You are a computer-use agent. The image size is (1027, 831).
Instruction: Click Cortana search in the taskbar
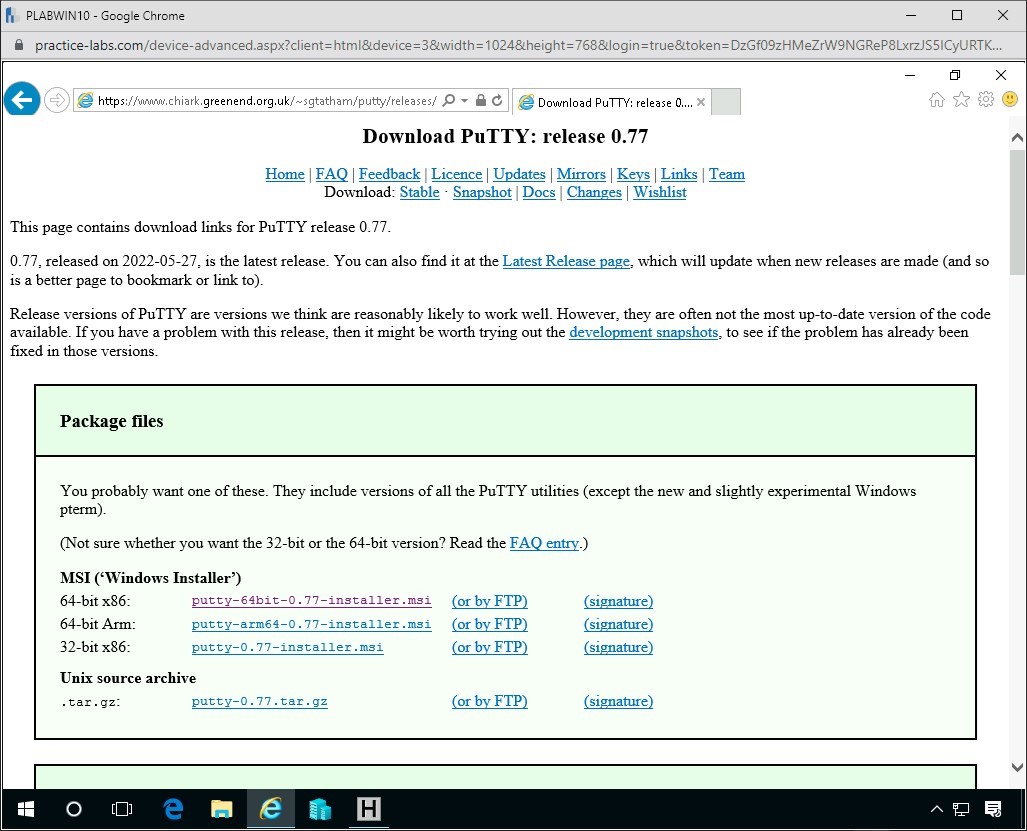[73, 809]
